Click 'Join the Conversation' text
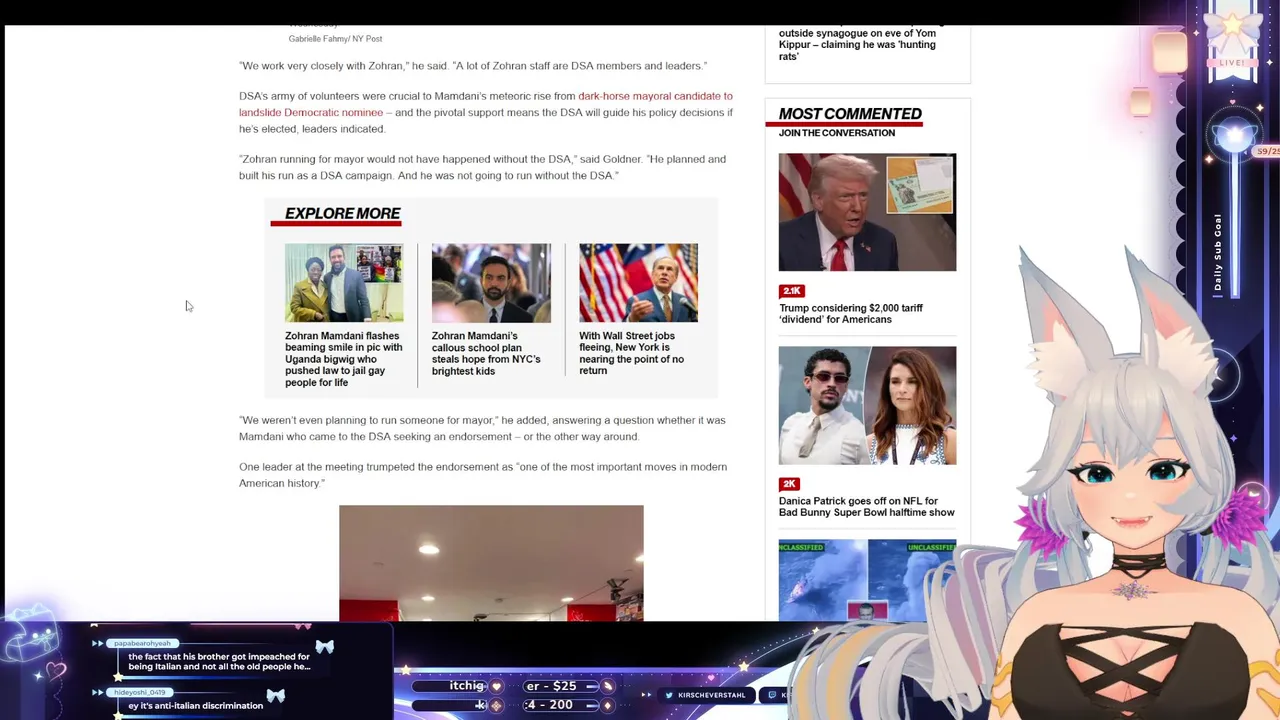This screenshot has width=1280, height=720. pyautogui.click(x=837, y=133)
